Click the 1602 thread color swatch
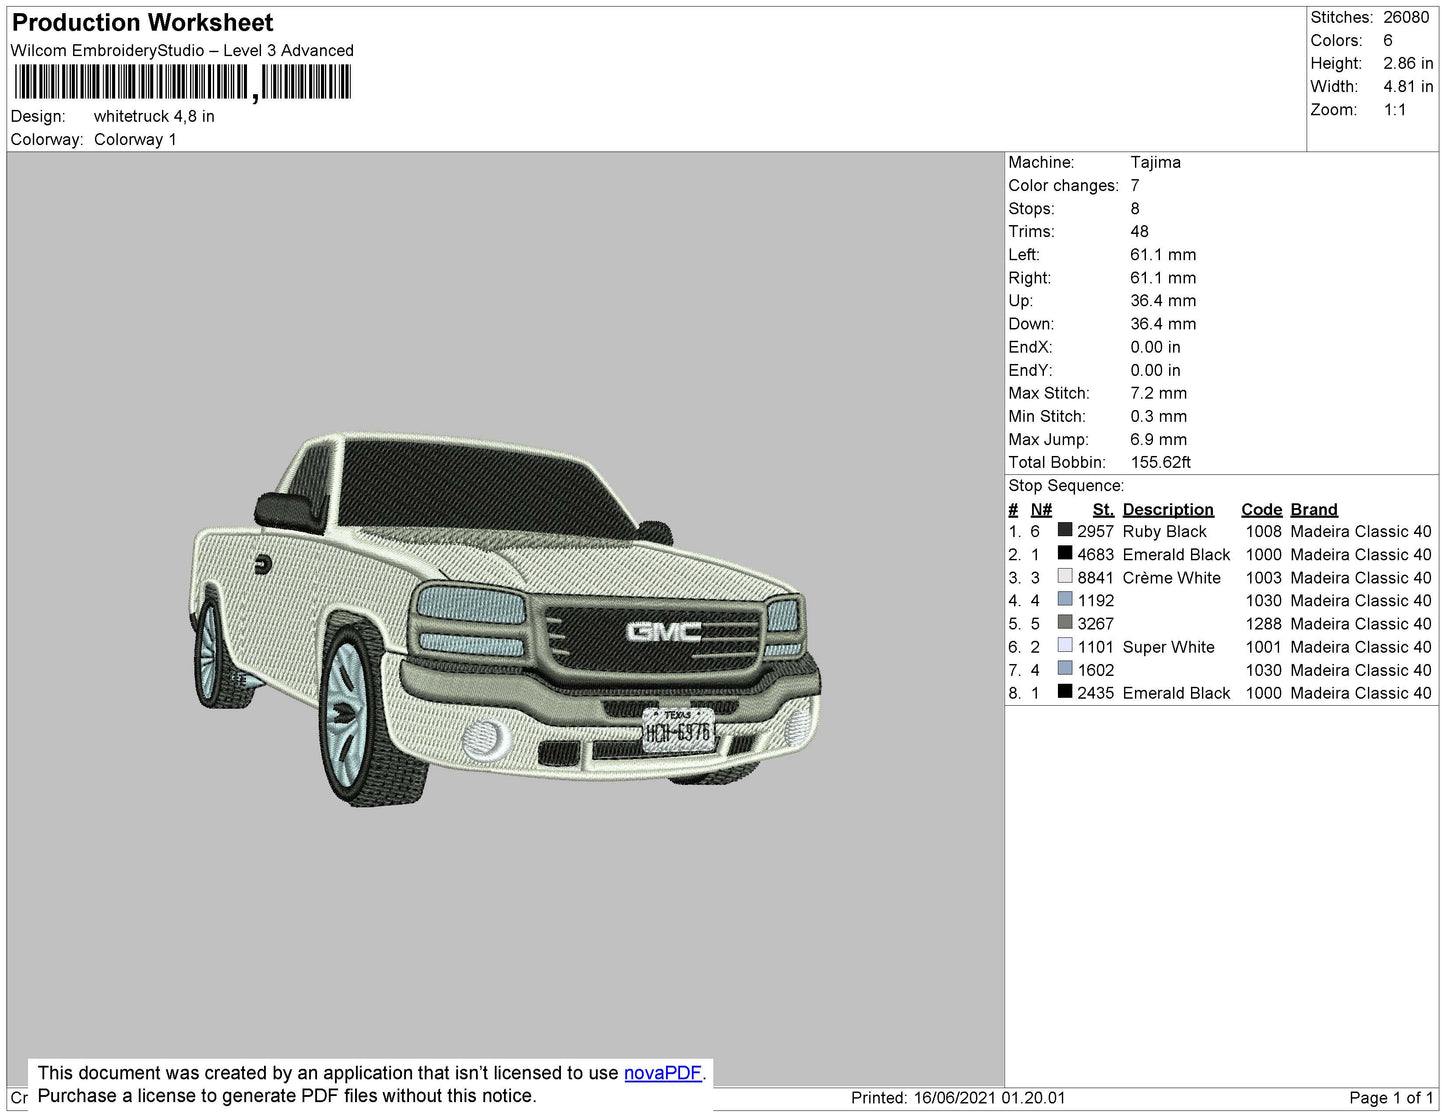1445x1117 pixels. tap(1065, 668)
